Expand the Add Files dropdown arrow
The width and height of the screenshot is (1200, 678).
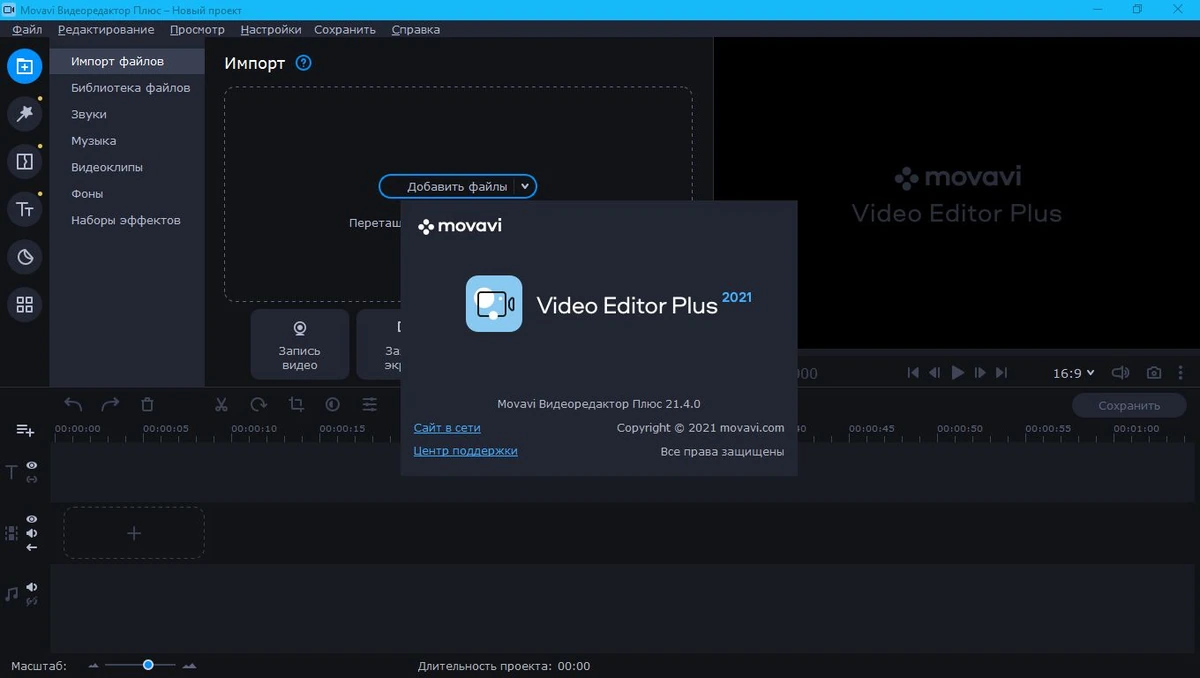point(525,187)
